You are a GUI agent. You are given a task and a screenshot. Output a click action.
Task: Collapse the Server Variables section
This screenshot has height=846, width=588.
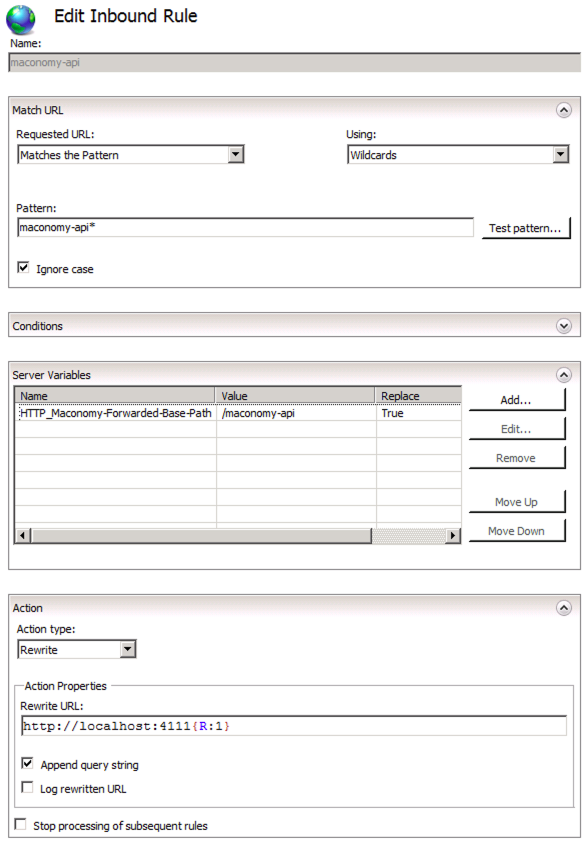click(564, 375)
